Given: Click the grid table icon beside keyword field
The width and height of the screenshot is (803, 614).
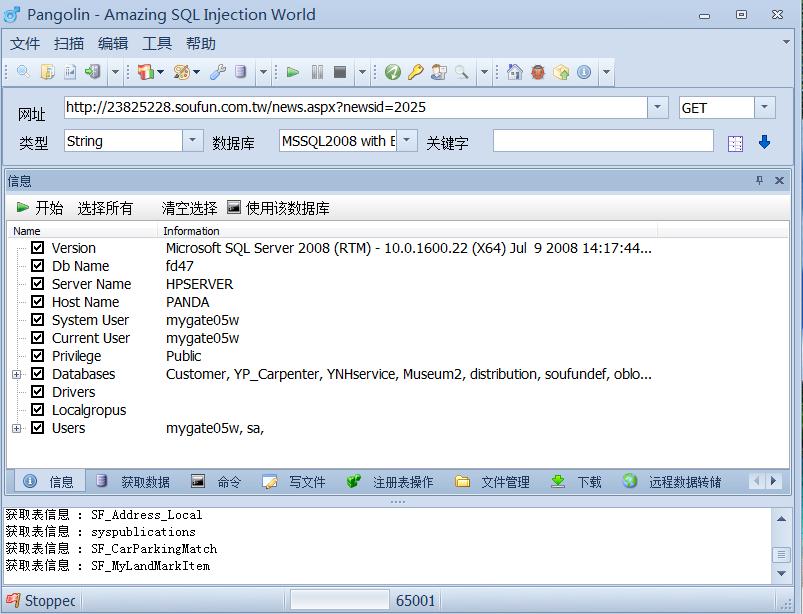Looking at the screenshot, I should [735, 144].
